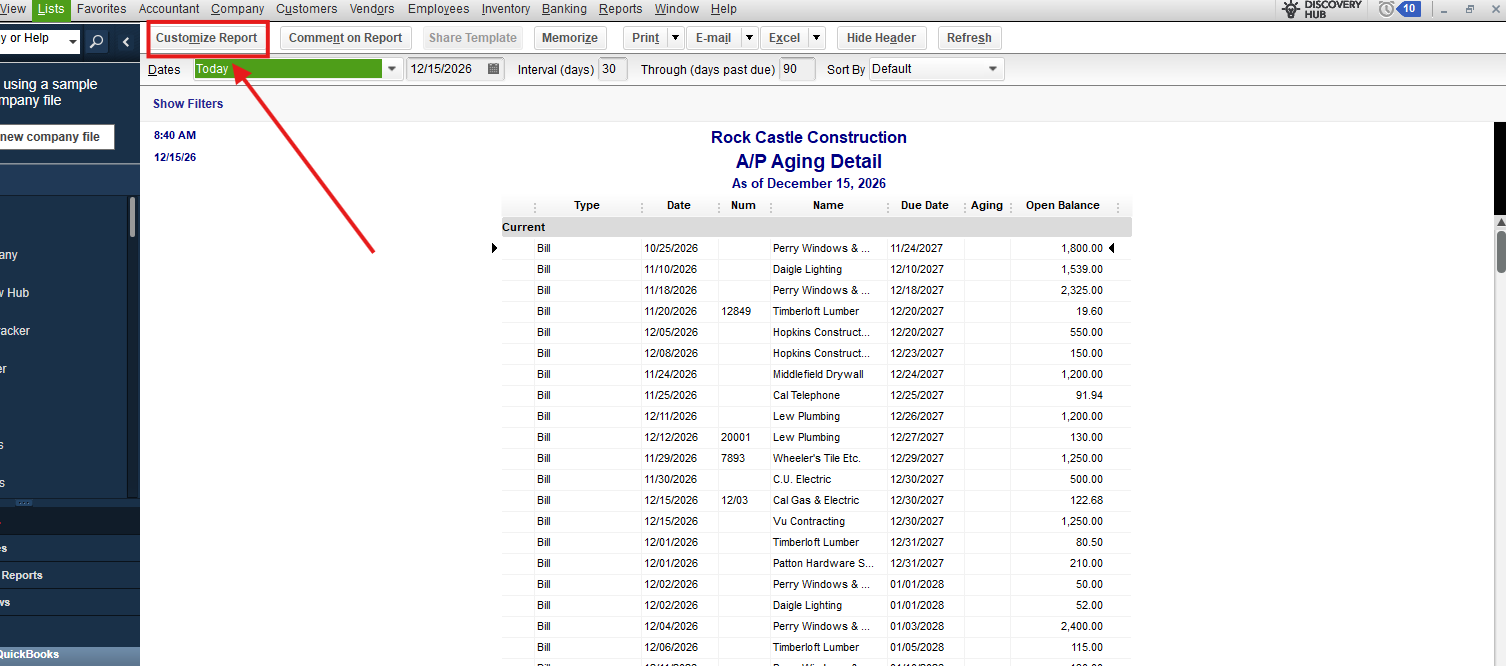Open reminders clock with badge 10
Viewport: 1506px width, 666px height.
click(1399, 9)
